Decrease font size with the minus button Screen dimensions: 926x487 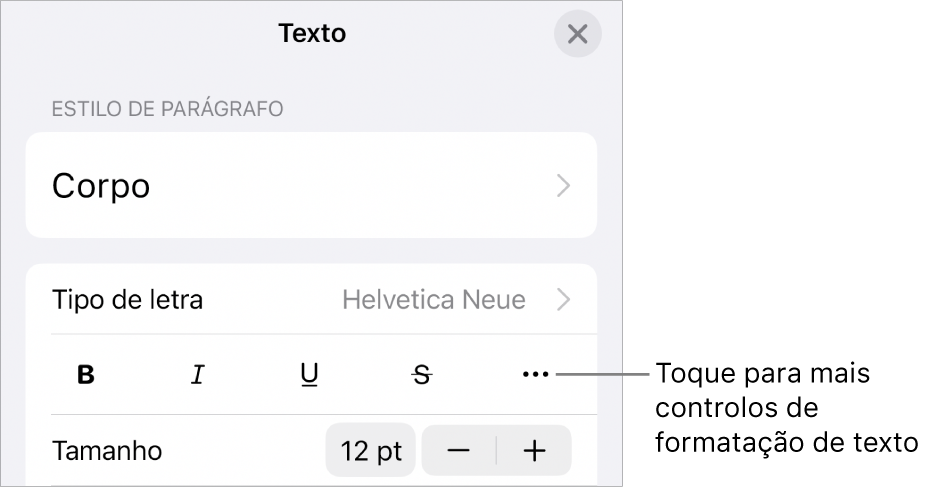(x=459, y=451)
